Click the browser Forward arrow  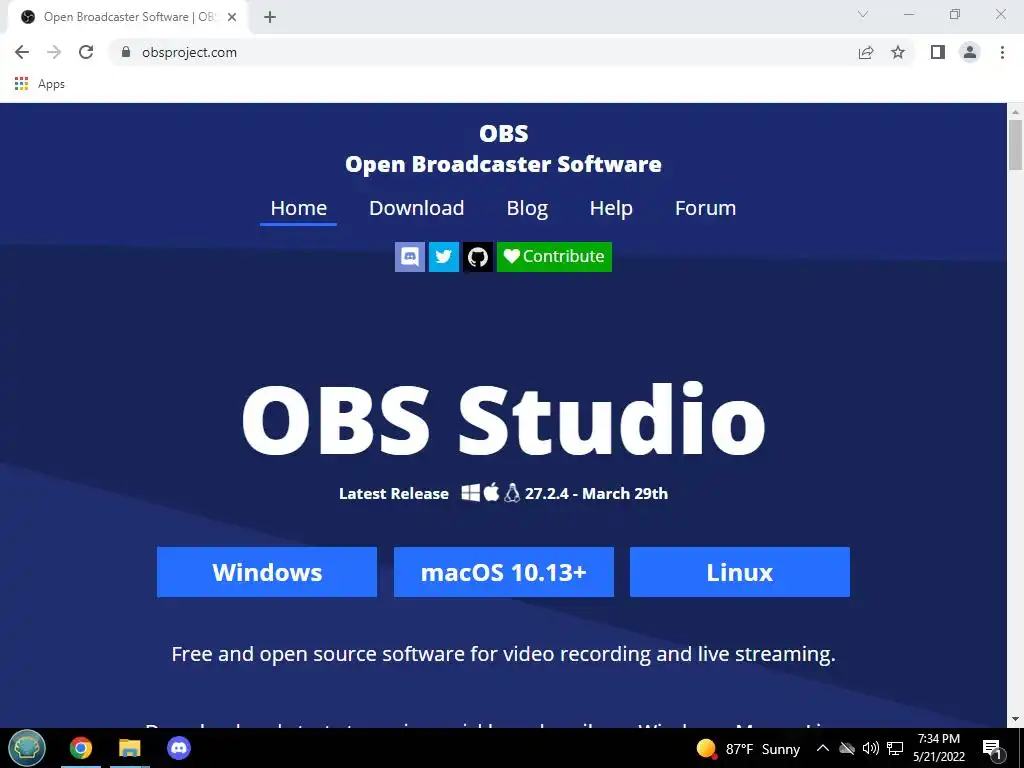(54, 52)
